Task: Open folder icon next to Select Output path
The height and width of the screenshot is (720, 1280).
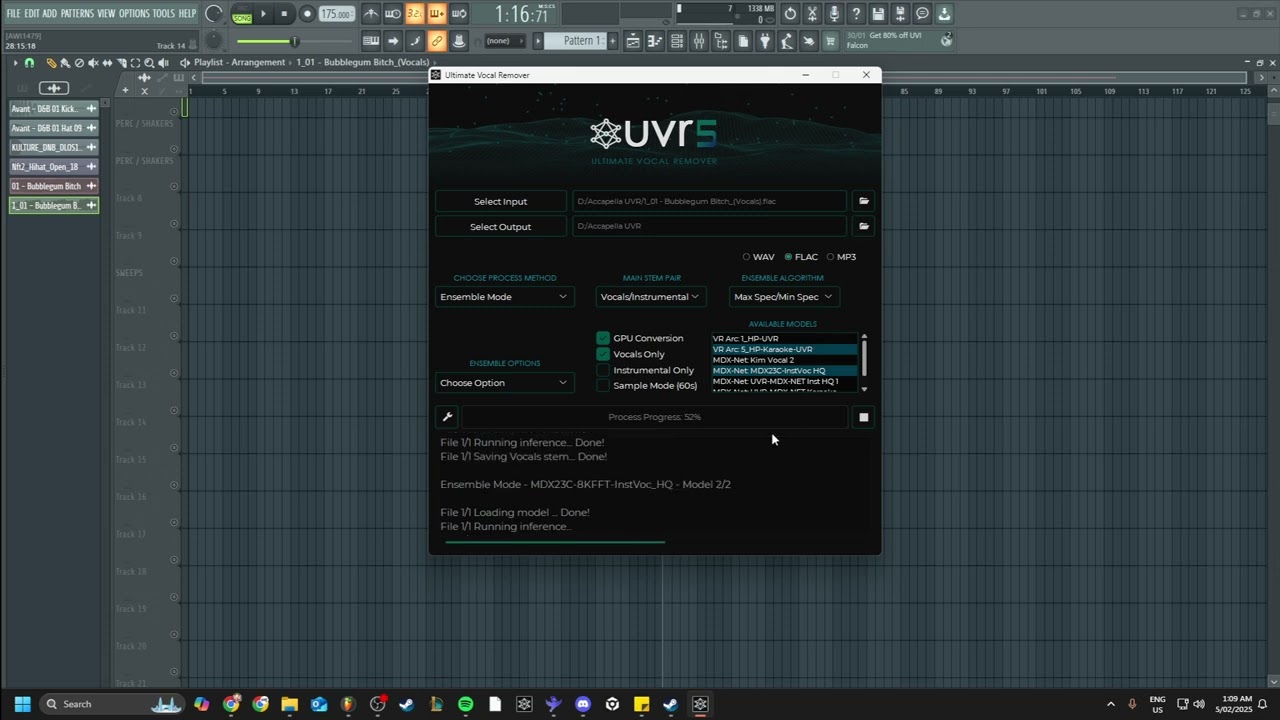Action: pyautogui.click(x=864, y=226)
